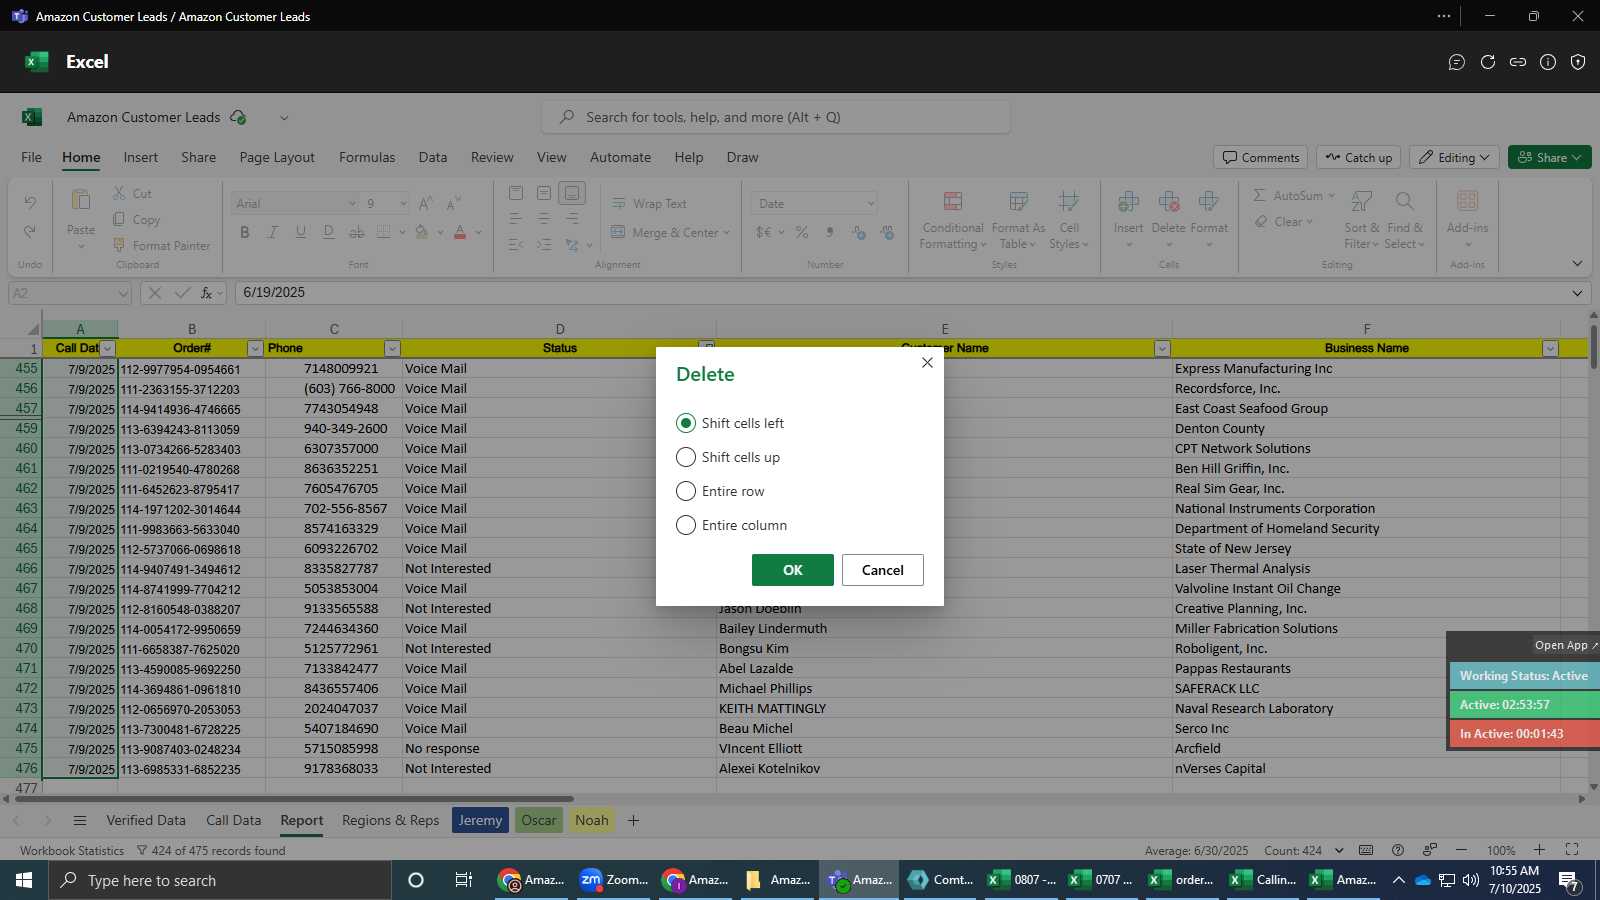This screenshot has height=900, width=1600.
Task: Open the Windows Start menu
Action: pos(24,880)
